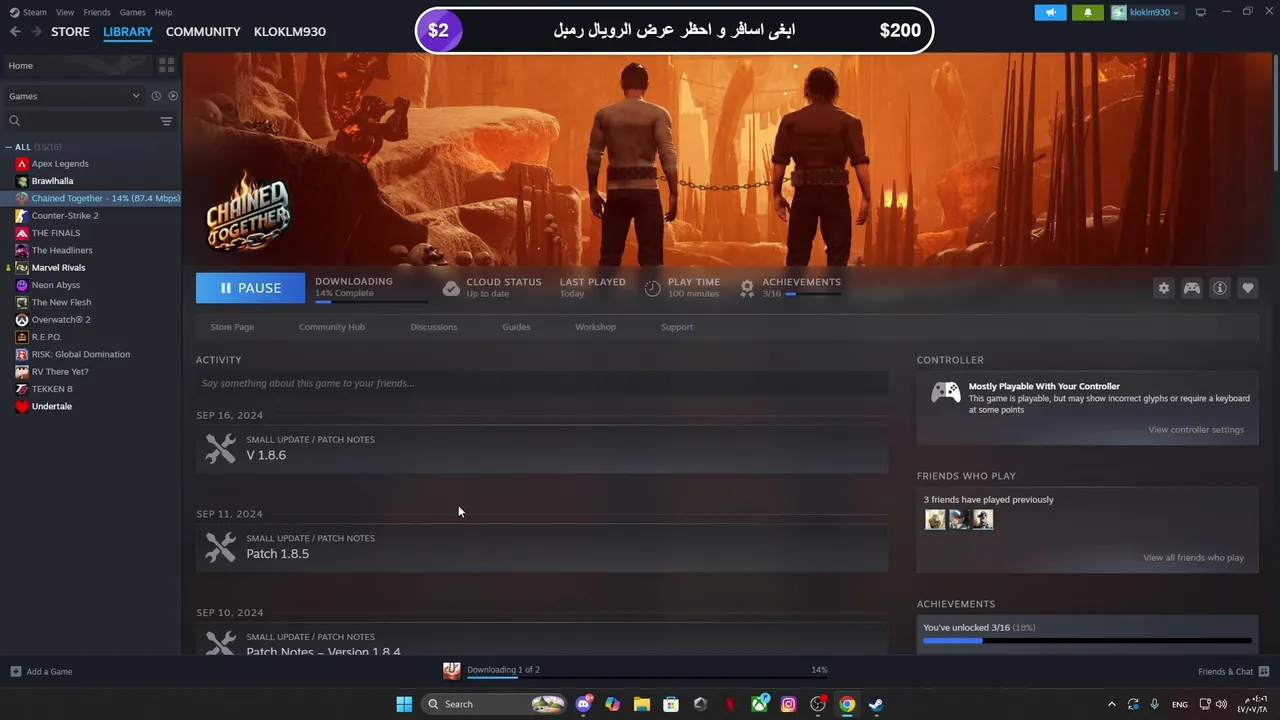
Task: Add to favorites heart icon
Action: coord(1247,288)
